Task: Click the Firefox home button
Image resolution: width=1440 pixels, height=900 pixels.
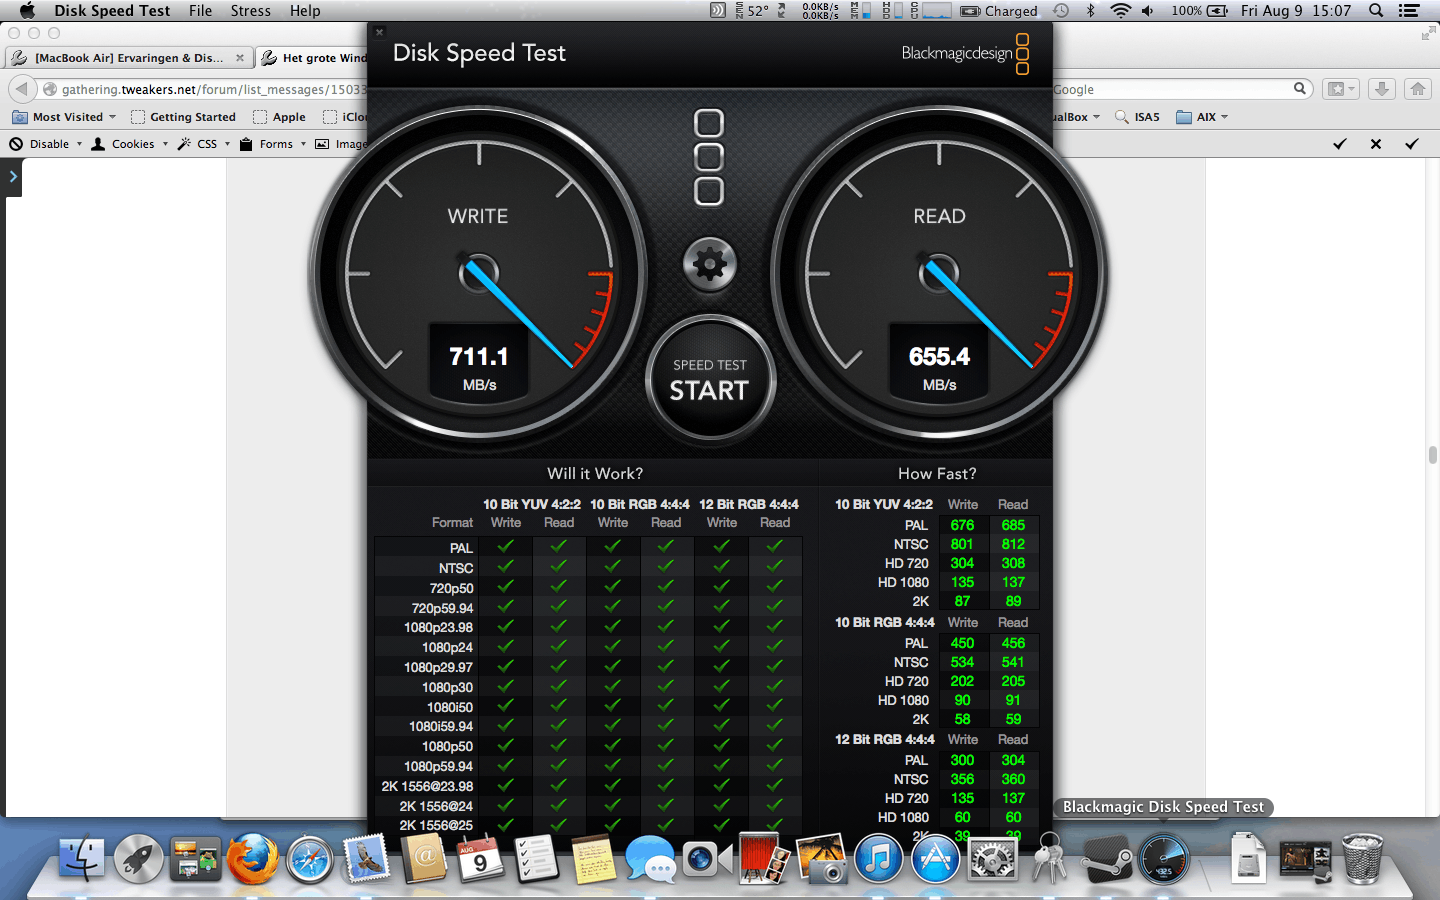Action: (1417, 89)
